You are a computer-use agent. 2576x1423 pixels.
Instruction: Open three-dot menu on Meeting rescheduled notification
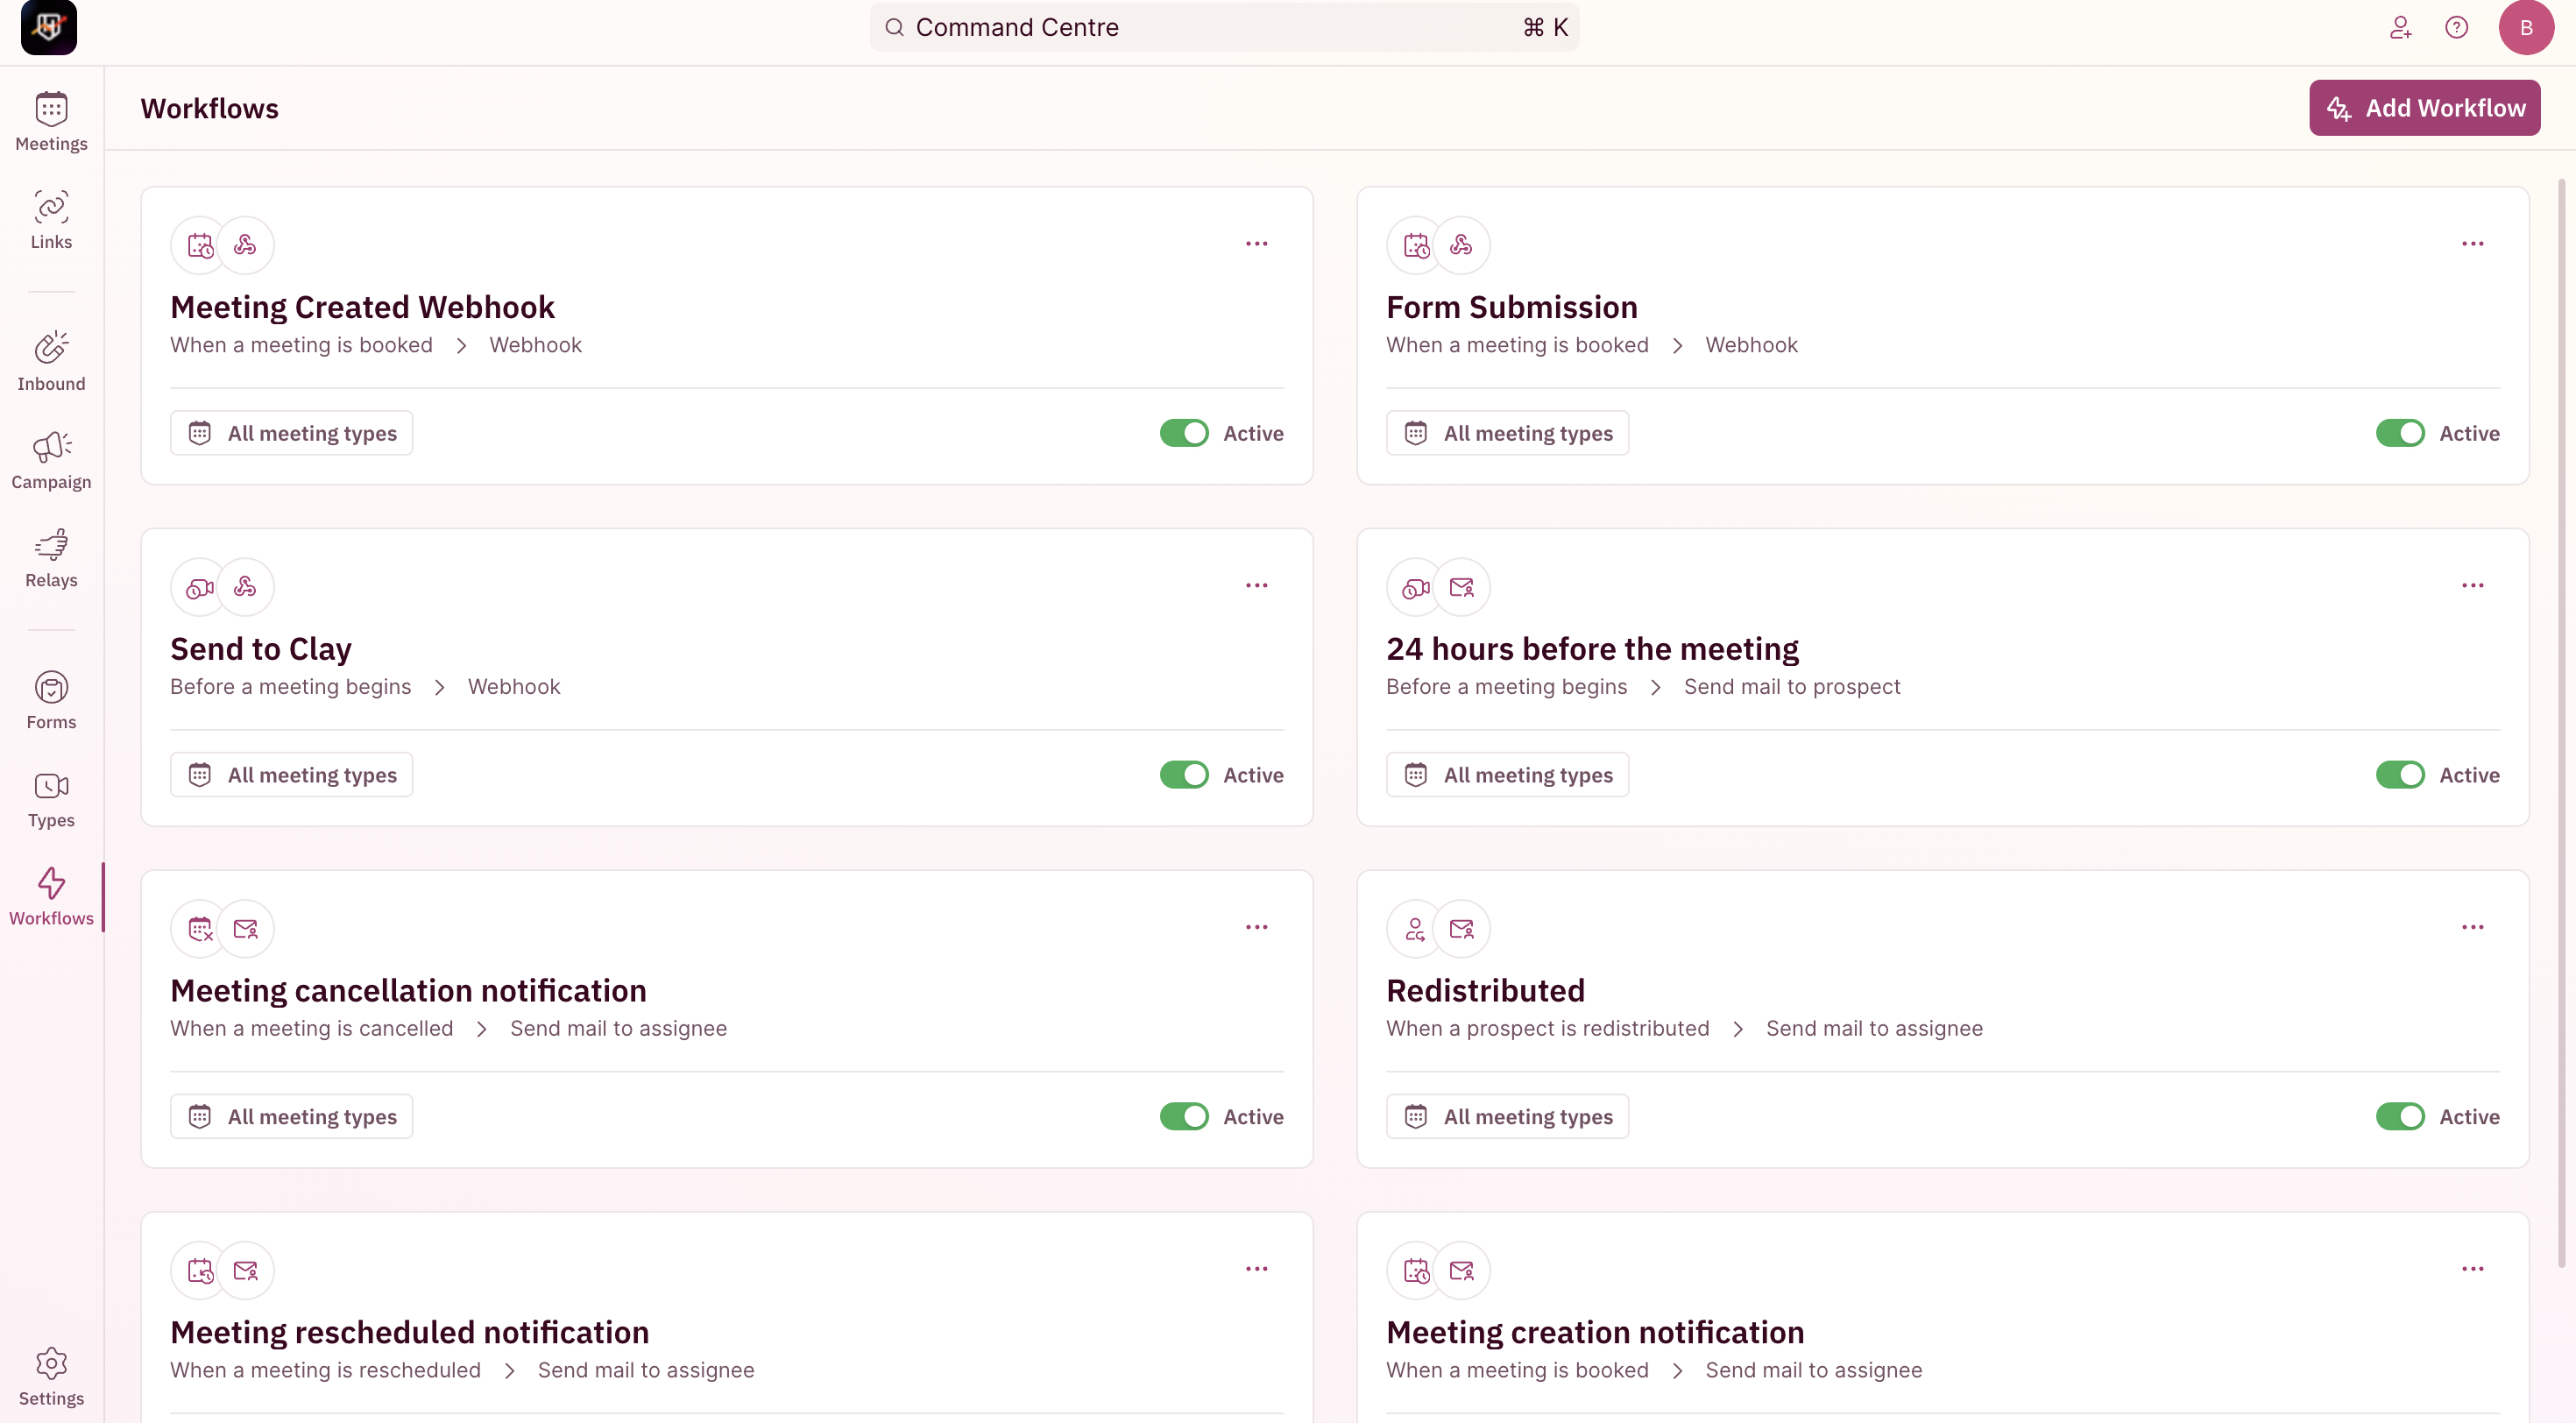click(1256, 1269)
